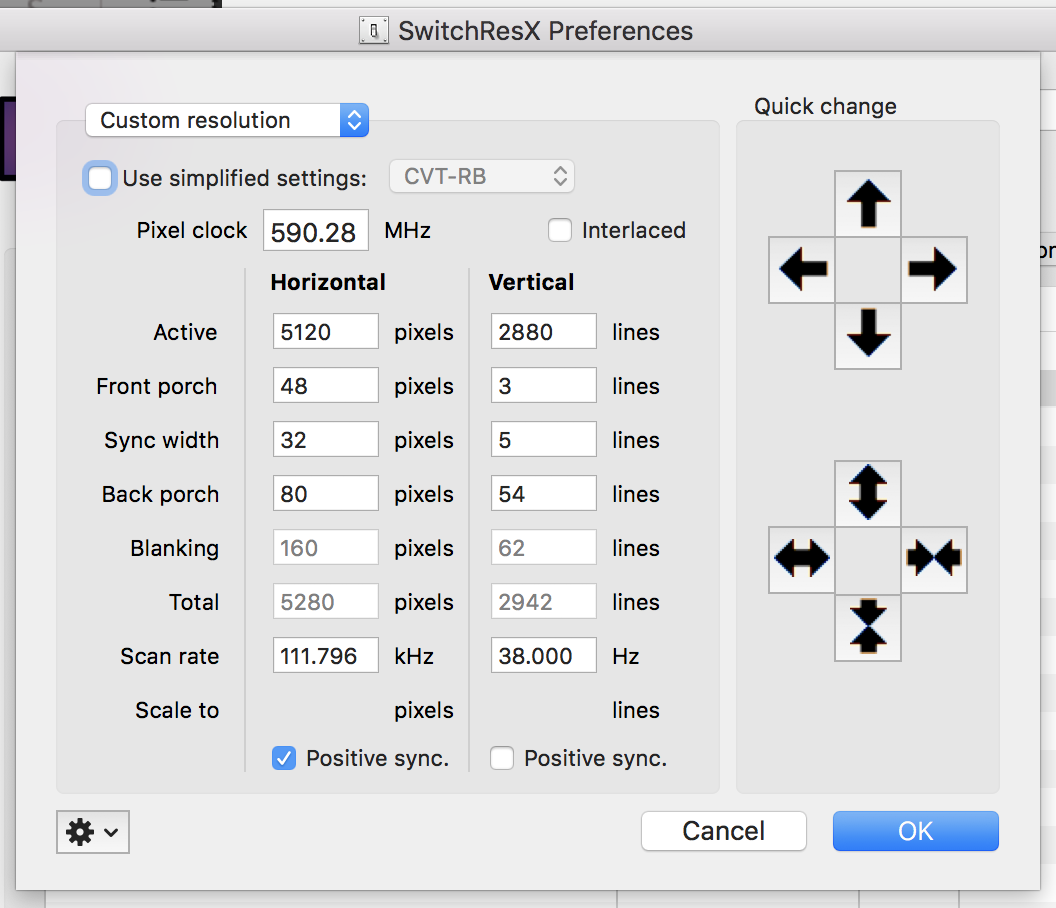The height and width of the screenshot is (908, 1056).
Task: Open the CVT-RB timing dropdown
Action: 481,177
